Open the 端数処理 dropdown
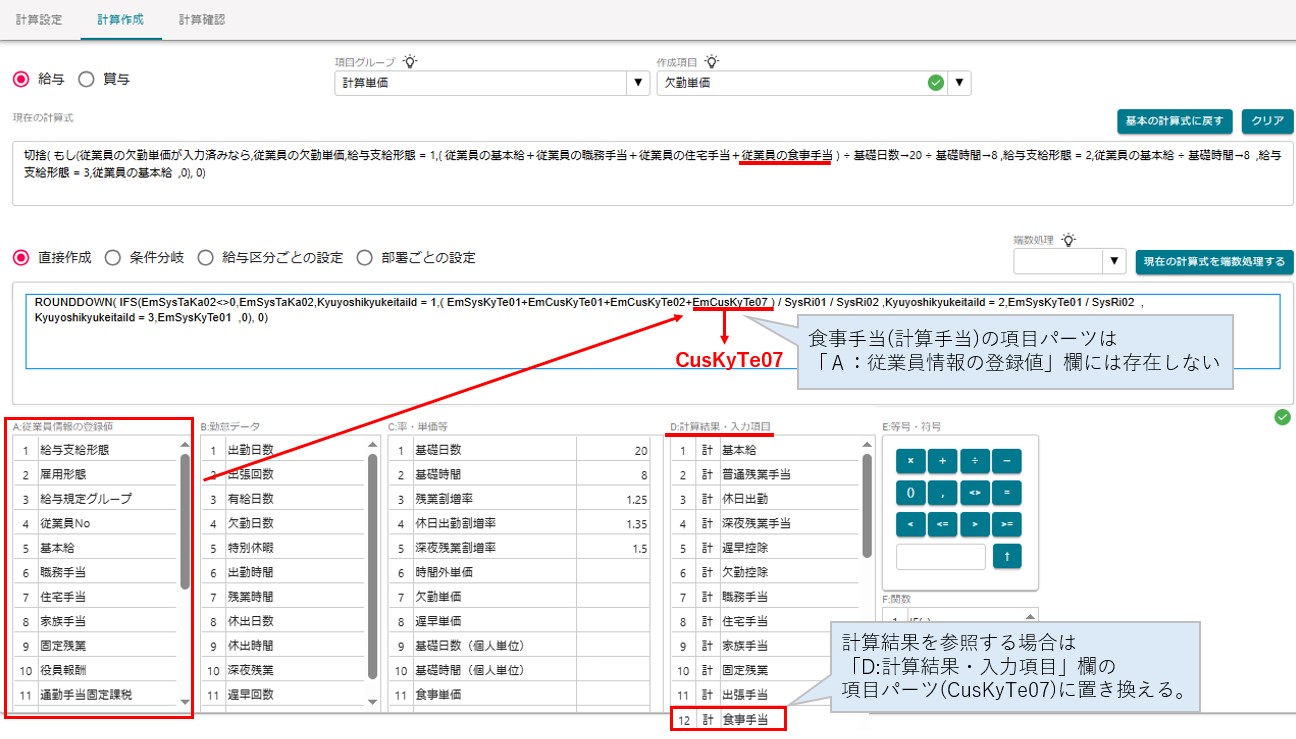 click(1070, 261)
